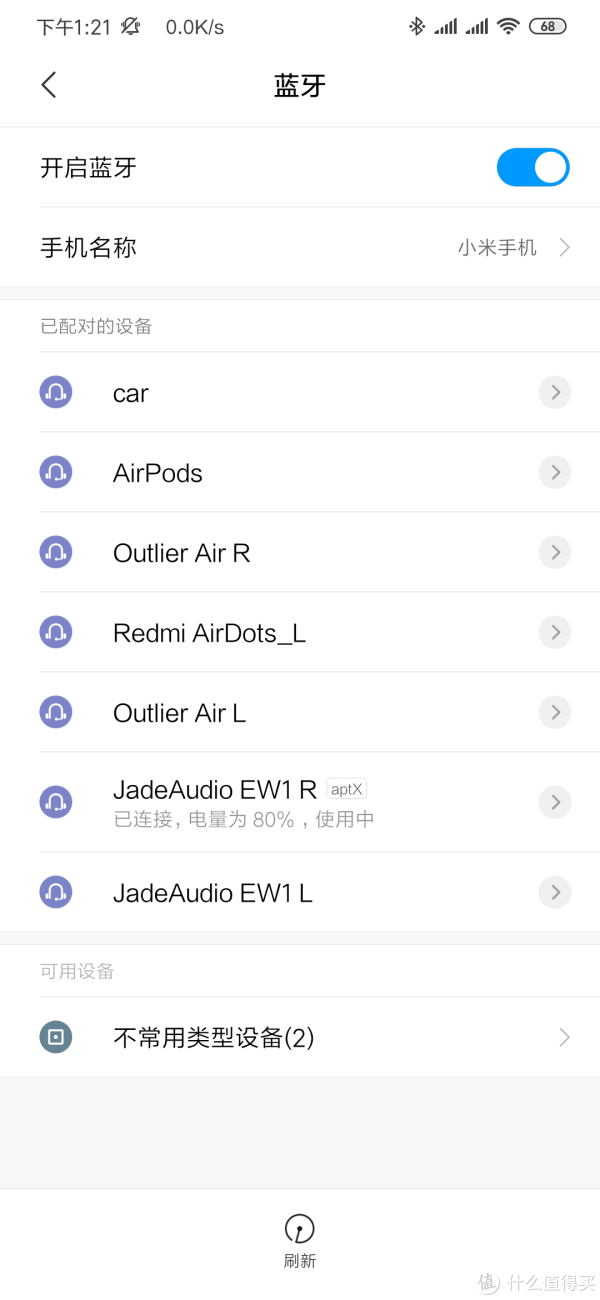Tap headphone icon beside JadeAudio EW1 L

click(x=56, y=892)
